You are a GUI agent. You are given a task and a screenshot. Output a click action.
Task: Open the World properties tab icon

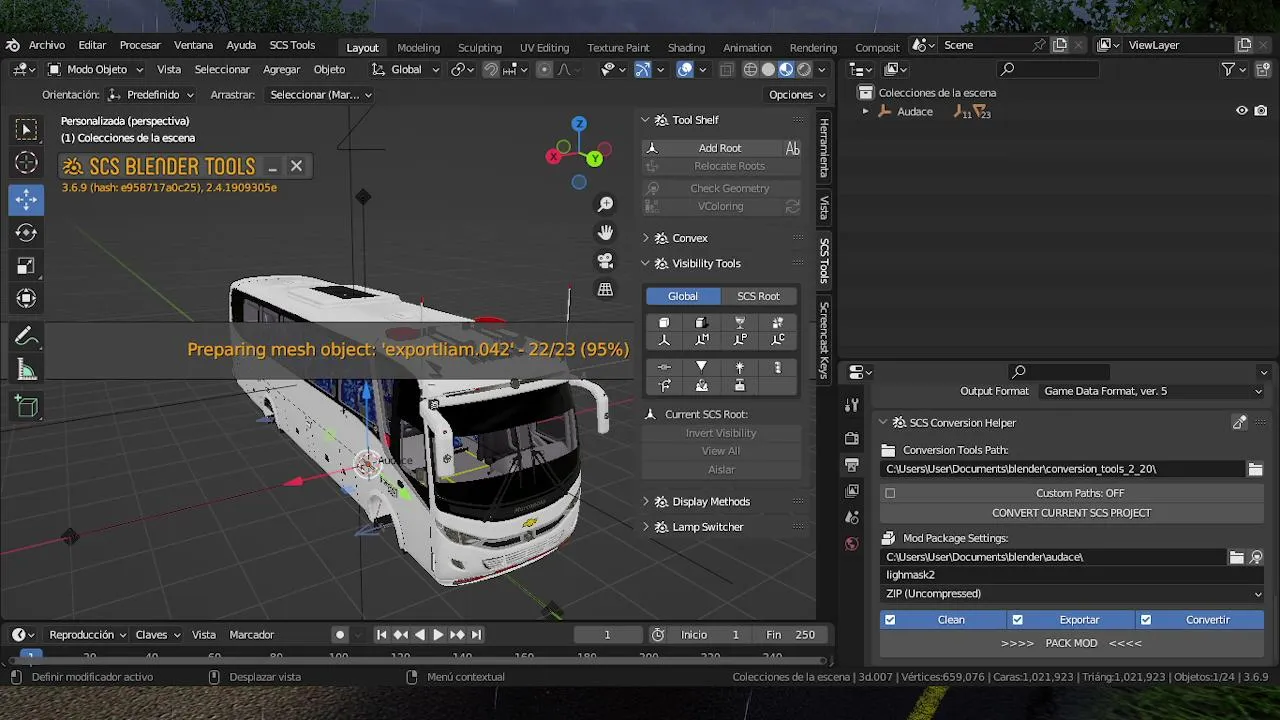tap(852, 544)
